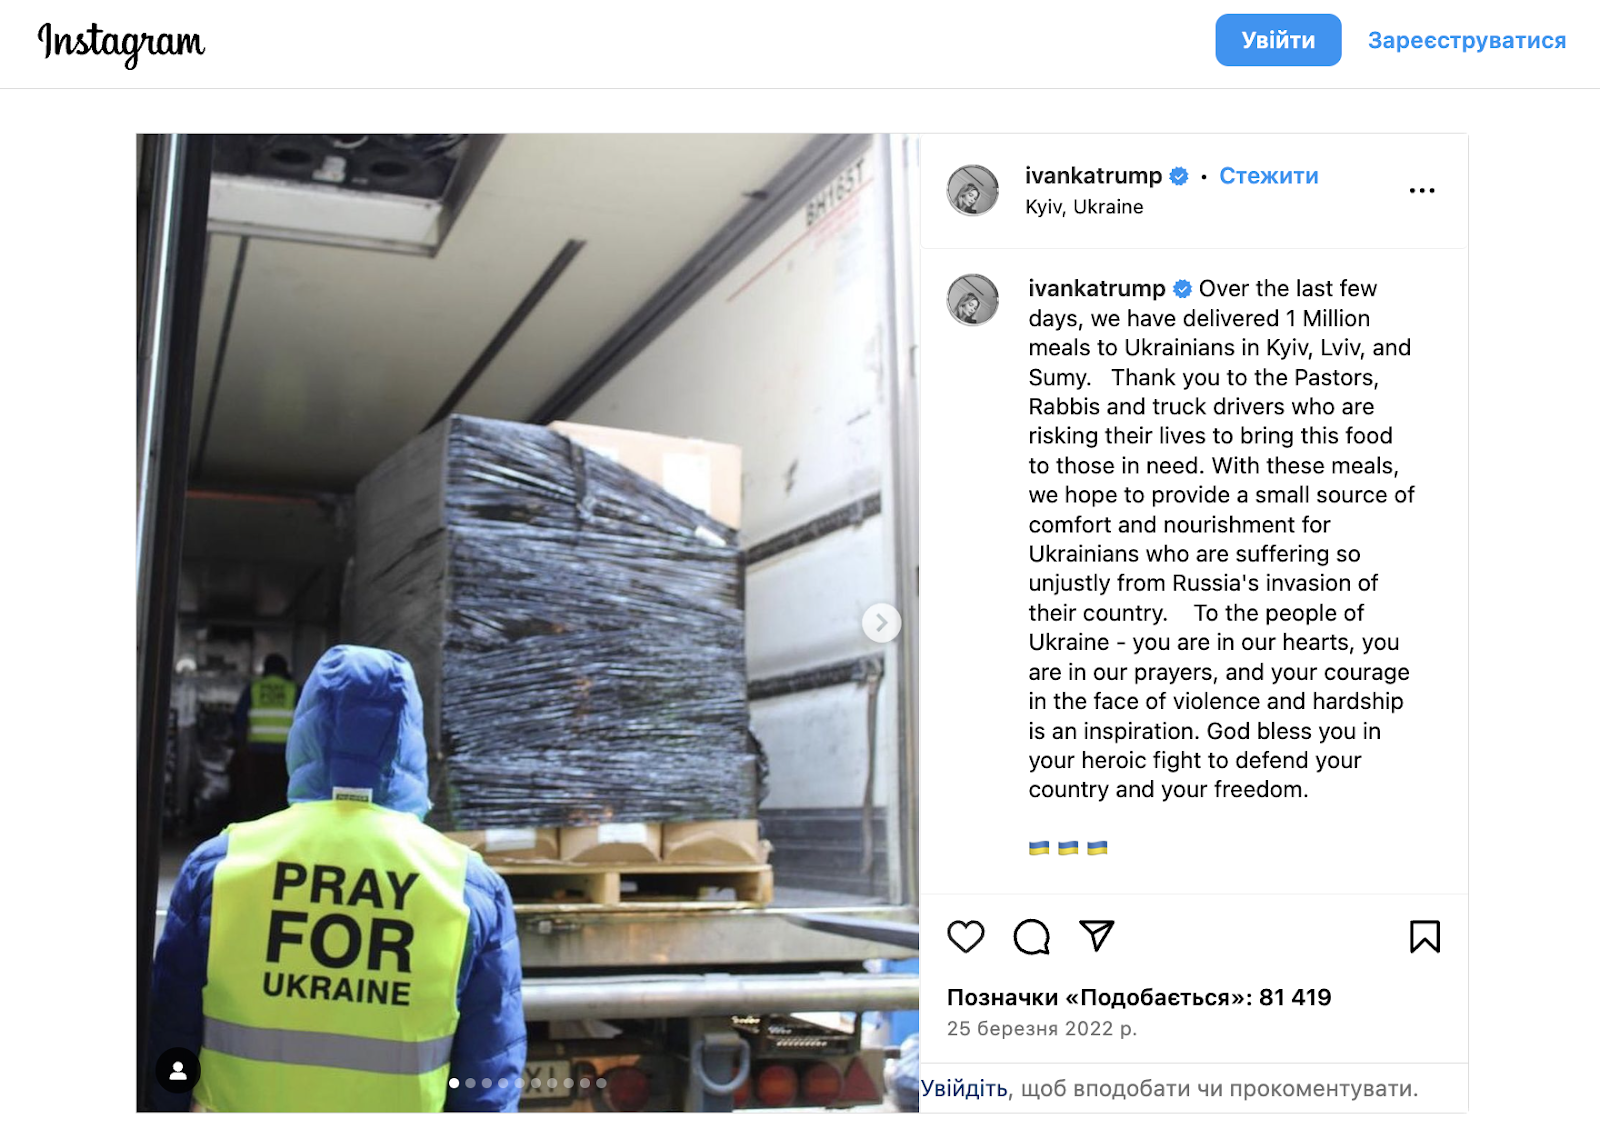Show tagged people icon on photo
1600x1129 pixels.
point(178,1071)
